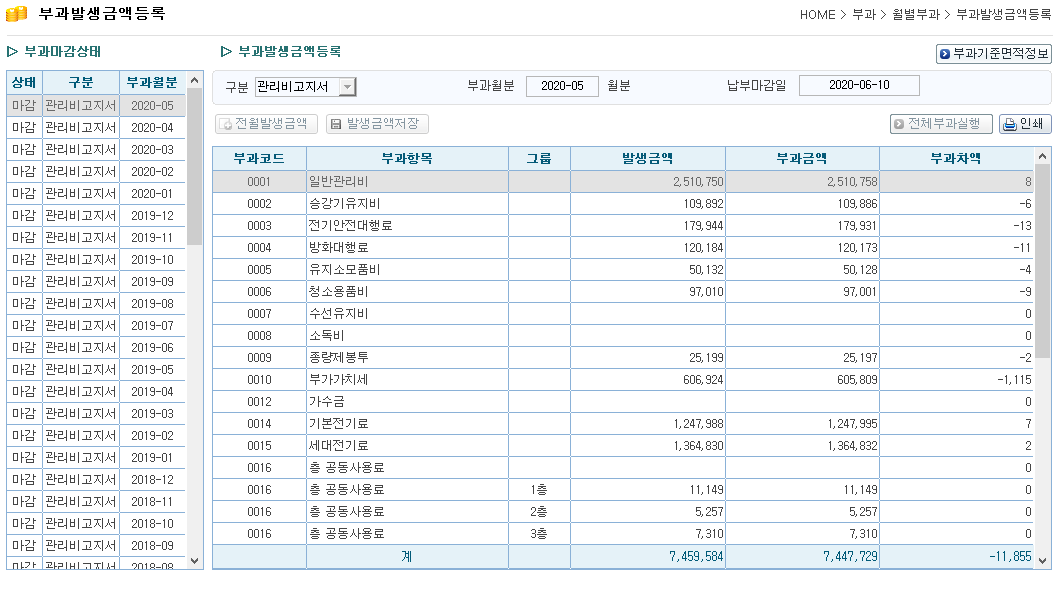The height and width of the screenshot is (606, 1060).
Task: Select the 2020-05 row in the left list
Action: [x=96, y=106]
